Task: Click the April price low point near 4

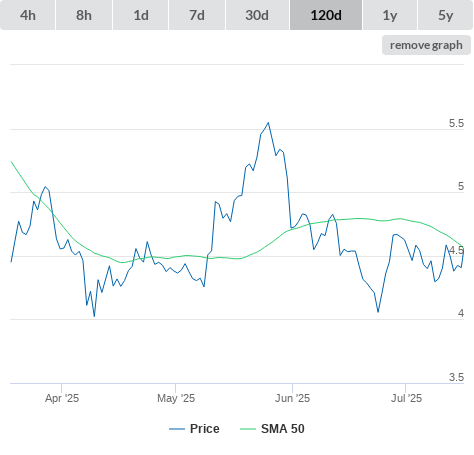Action: 94,316
